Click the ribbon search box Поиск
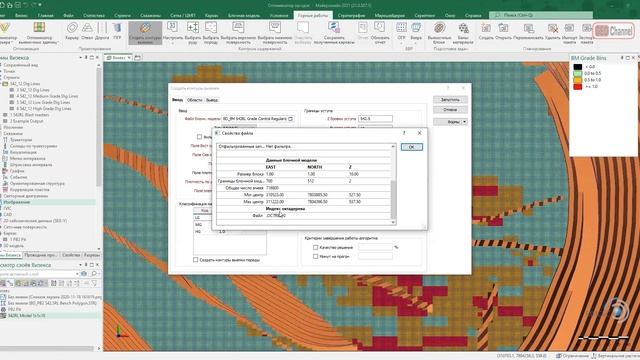The image size is (640, 360). (541, 15)
